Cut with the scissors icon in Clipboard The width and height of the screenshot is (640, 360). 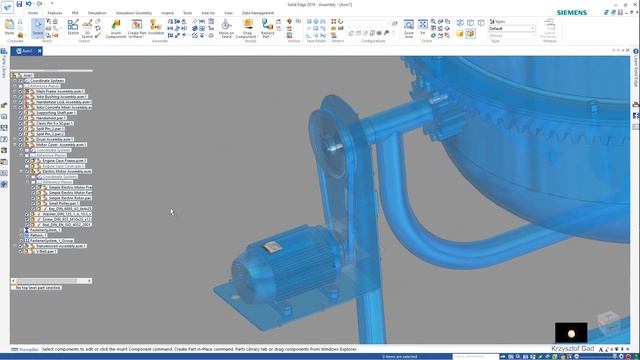point(20,22)
